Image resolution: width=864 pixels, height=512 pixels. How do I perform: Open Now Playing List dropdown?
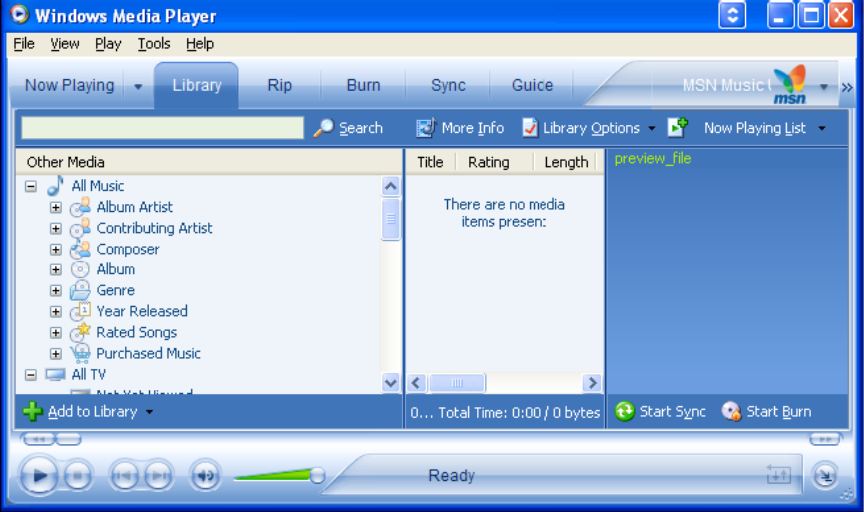click(x=822, y=128)
